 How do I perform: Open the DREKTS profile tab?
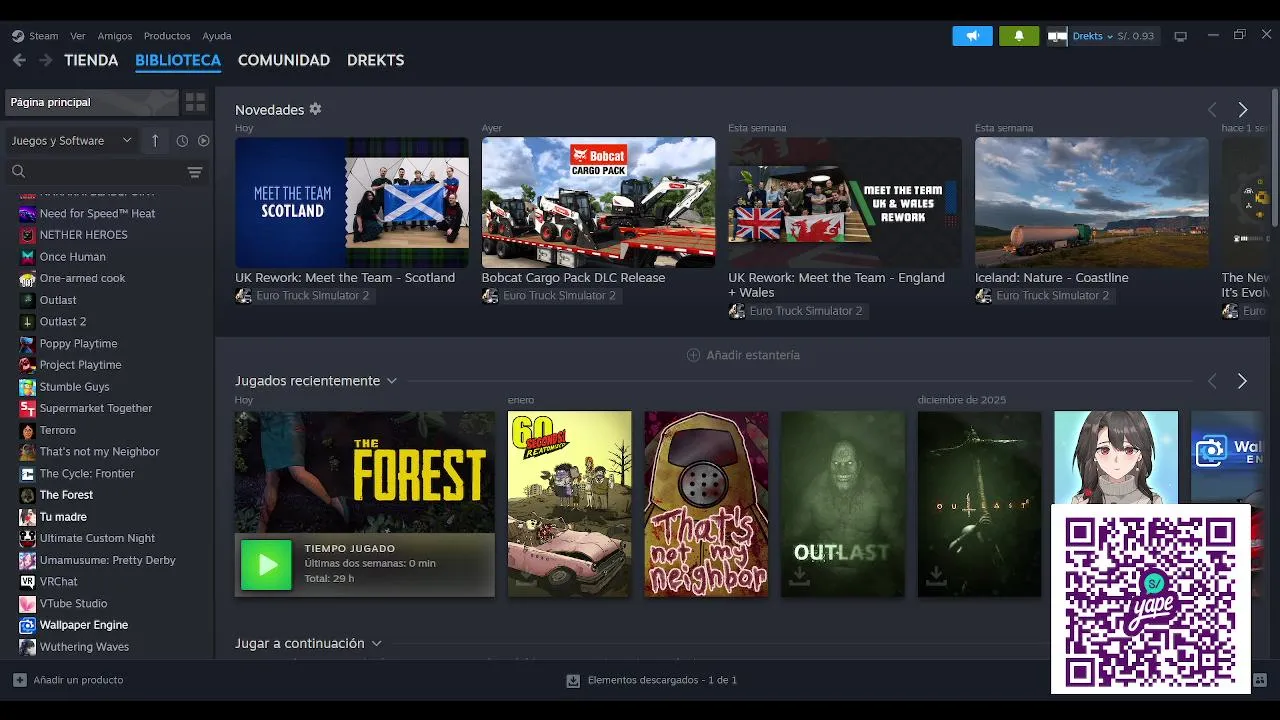(x=375, y=60)
